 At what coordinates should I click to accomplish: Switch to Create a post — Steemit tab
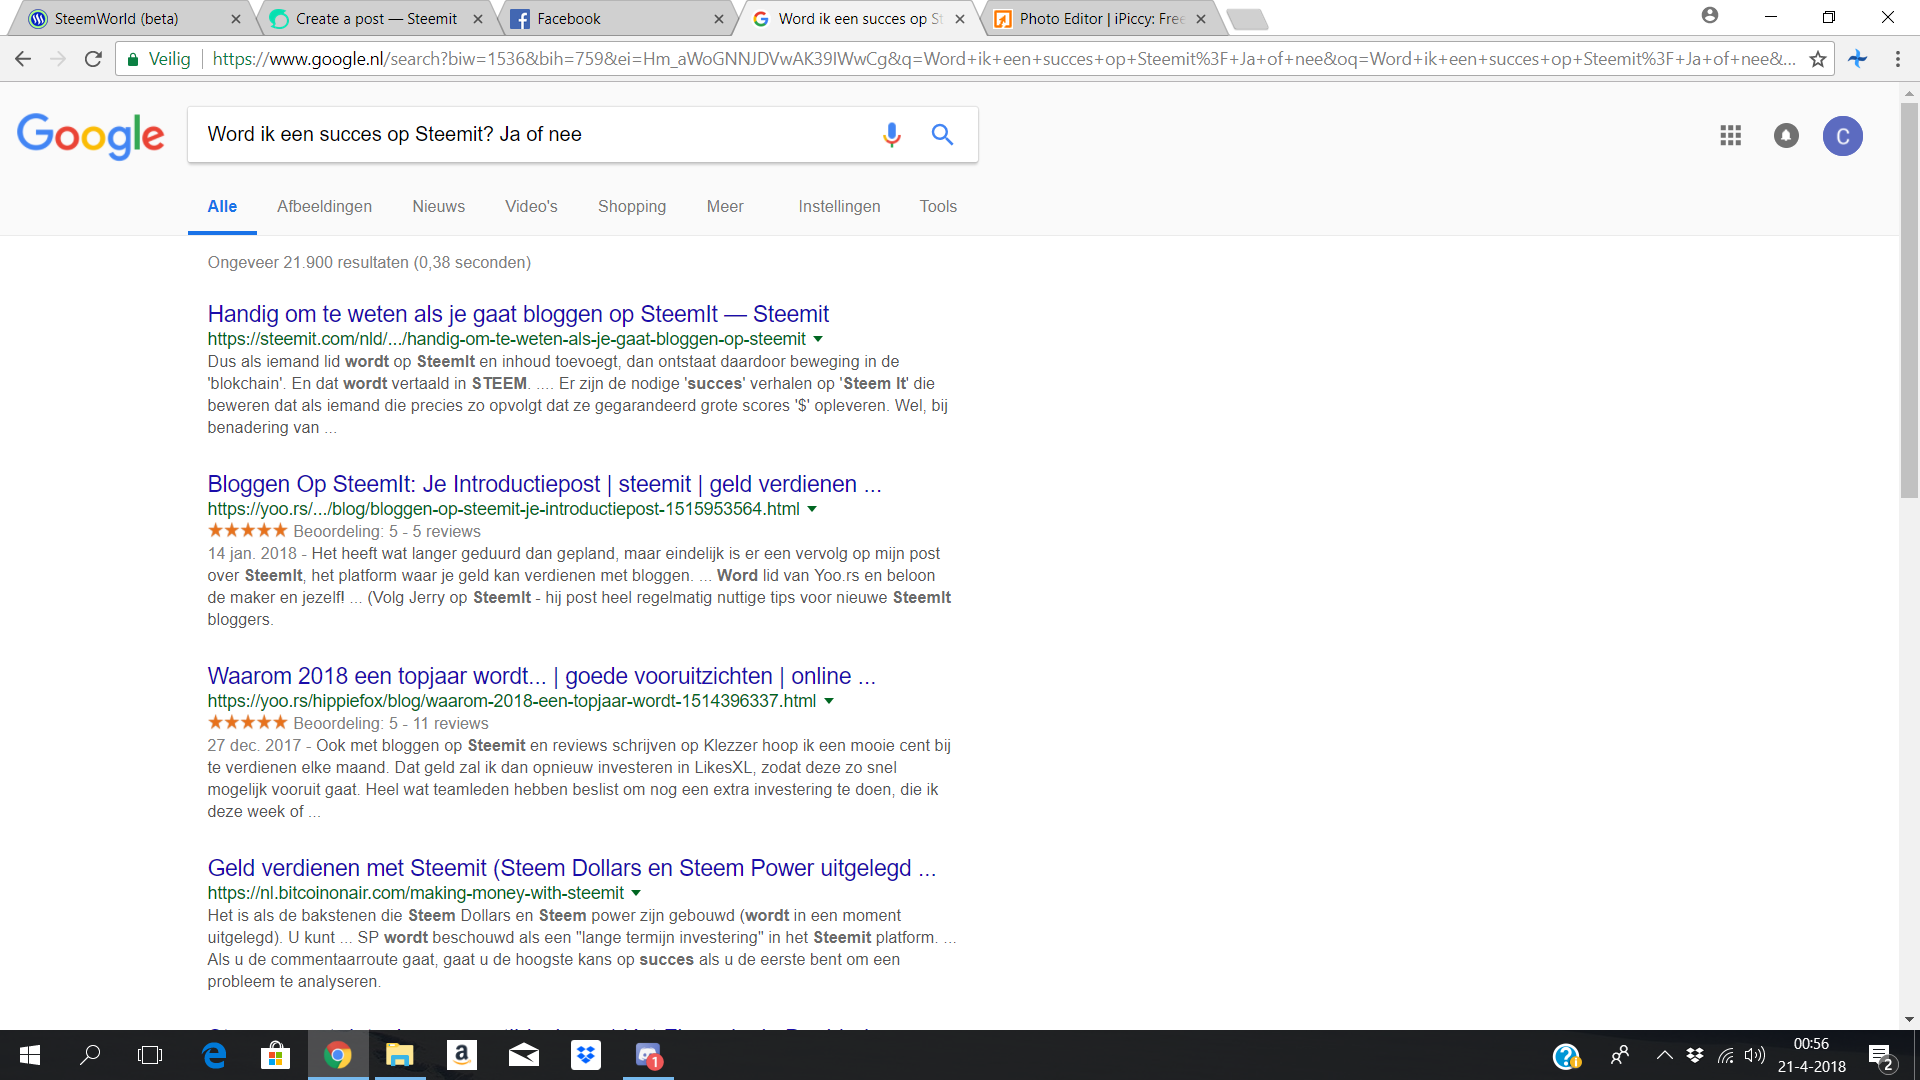(376, 19)
